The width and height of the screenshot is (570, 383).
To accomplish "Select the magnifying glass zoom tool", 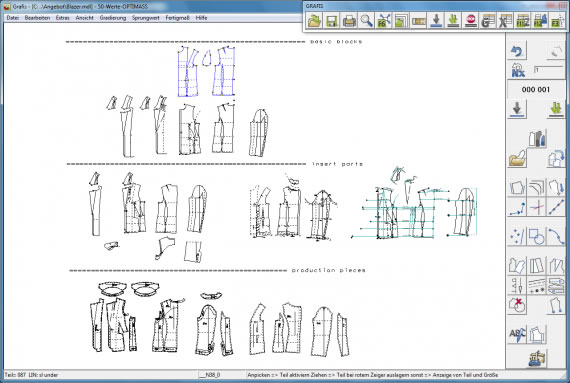I will tap(366, 21).
